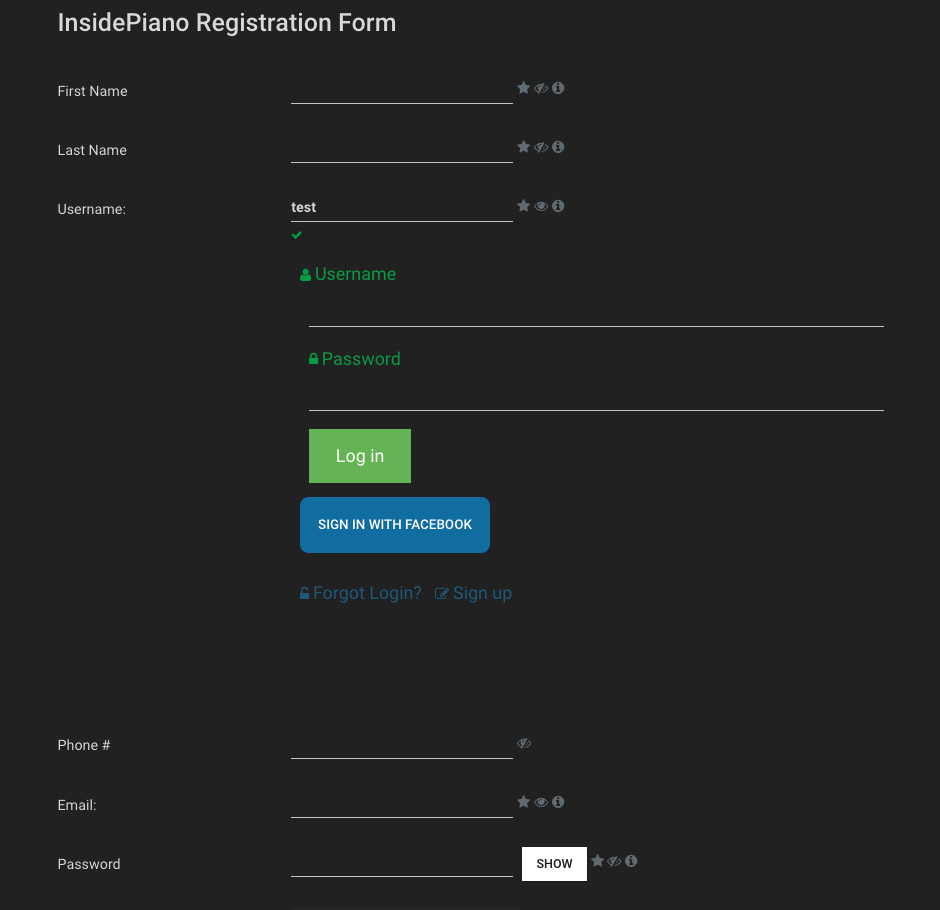Click the crossed-eye icon beside Last Name

[x=541, y=147]
